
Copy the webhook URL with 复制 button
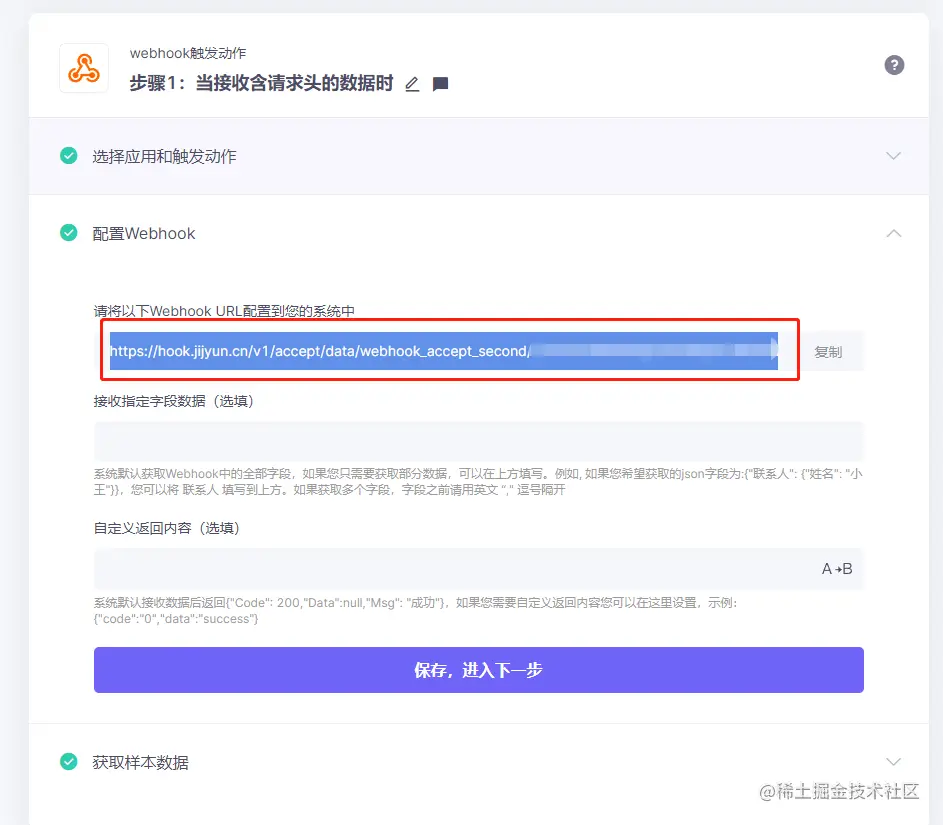pos(828,352)
